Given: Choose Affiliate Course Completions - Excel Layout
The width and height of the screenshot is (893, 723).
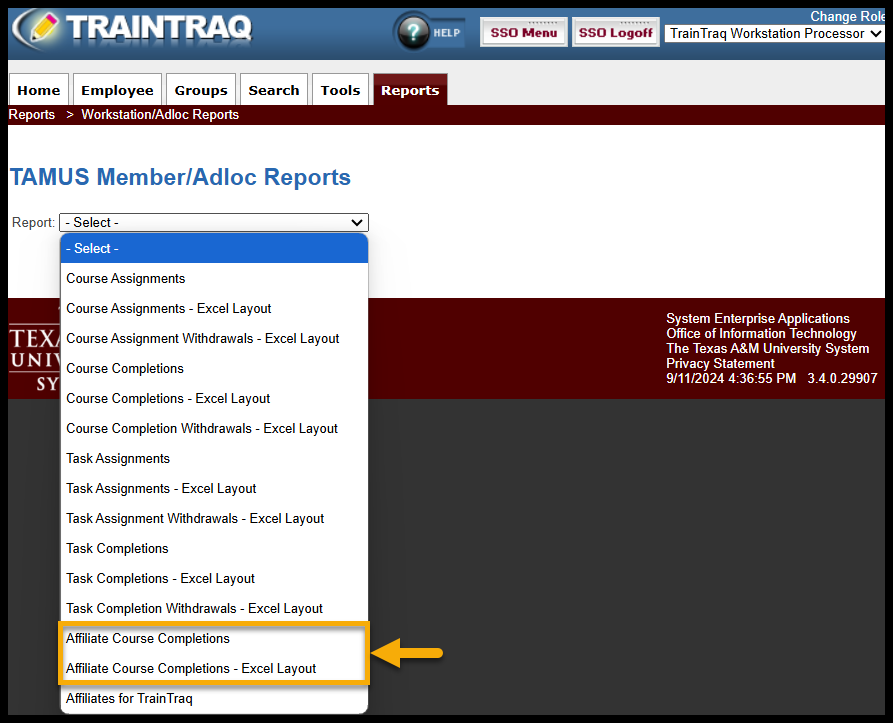Looking at the screenshot, I should [x=214, y=668].
